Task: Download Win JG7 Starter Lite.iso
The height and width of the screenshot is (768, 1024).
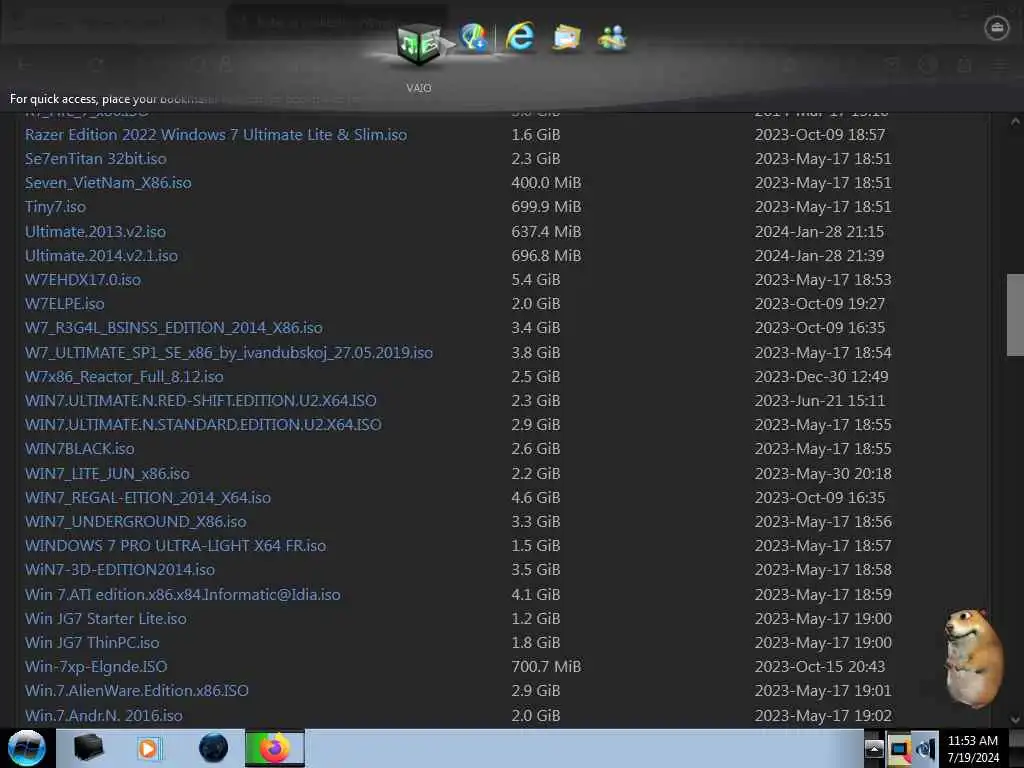Action: 106,618
